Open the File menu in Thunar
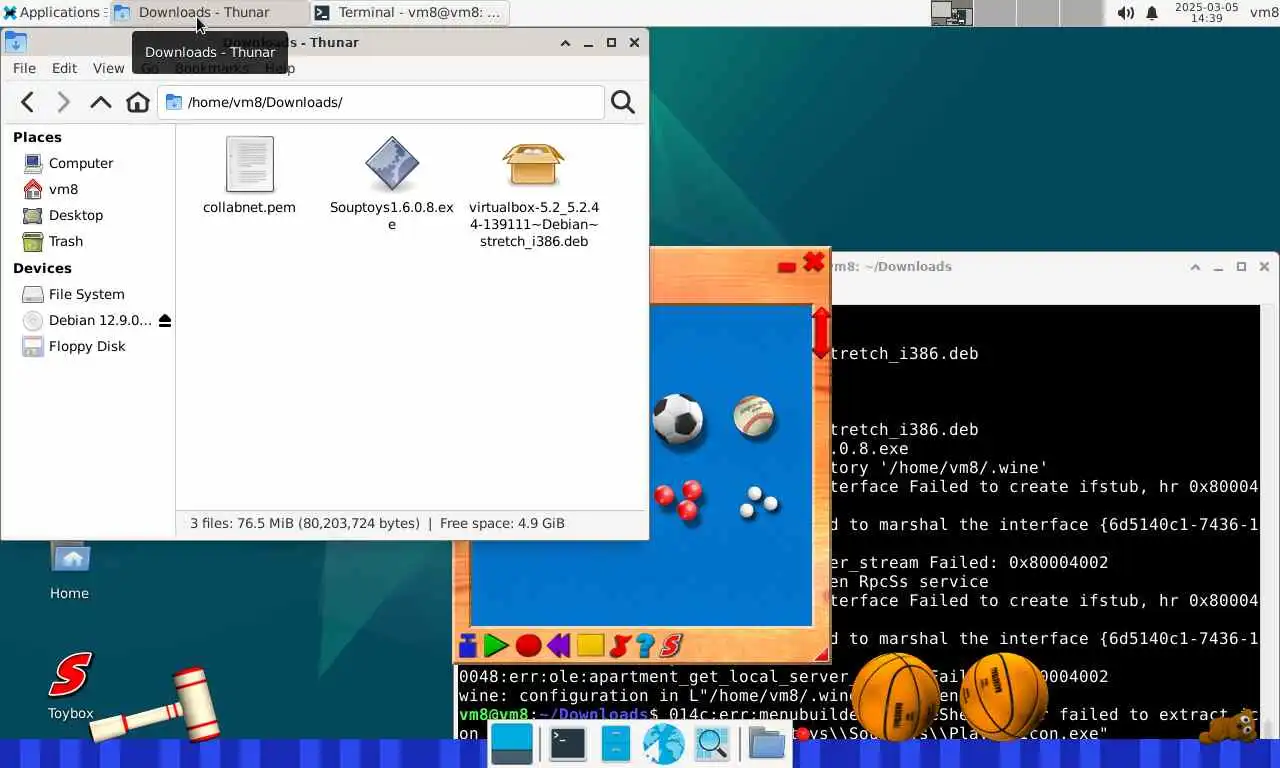 [24, 68]
